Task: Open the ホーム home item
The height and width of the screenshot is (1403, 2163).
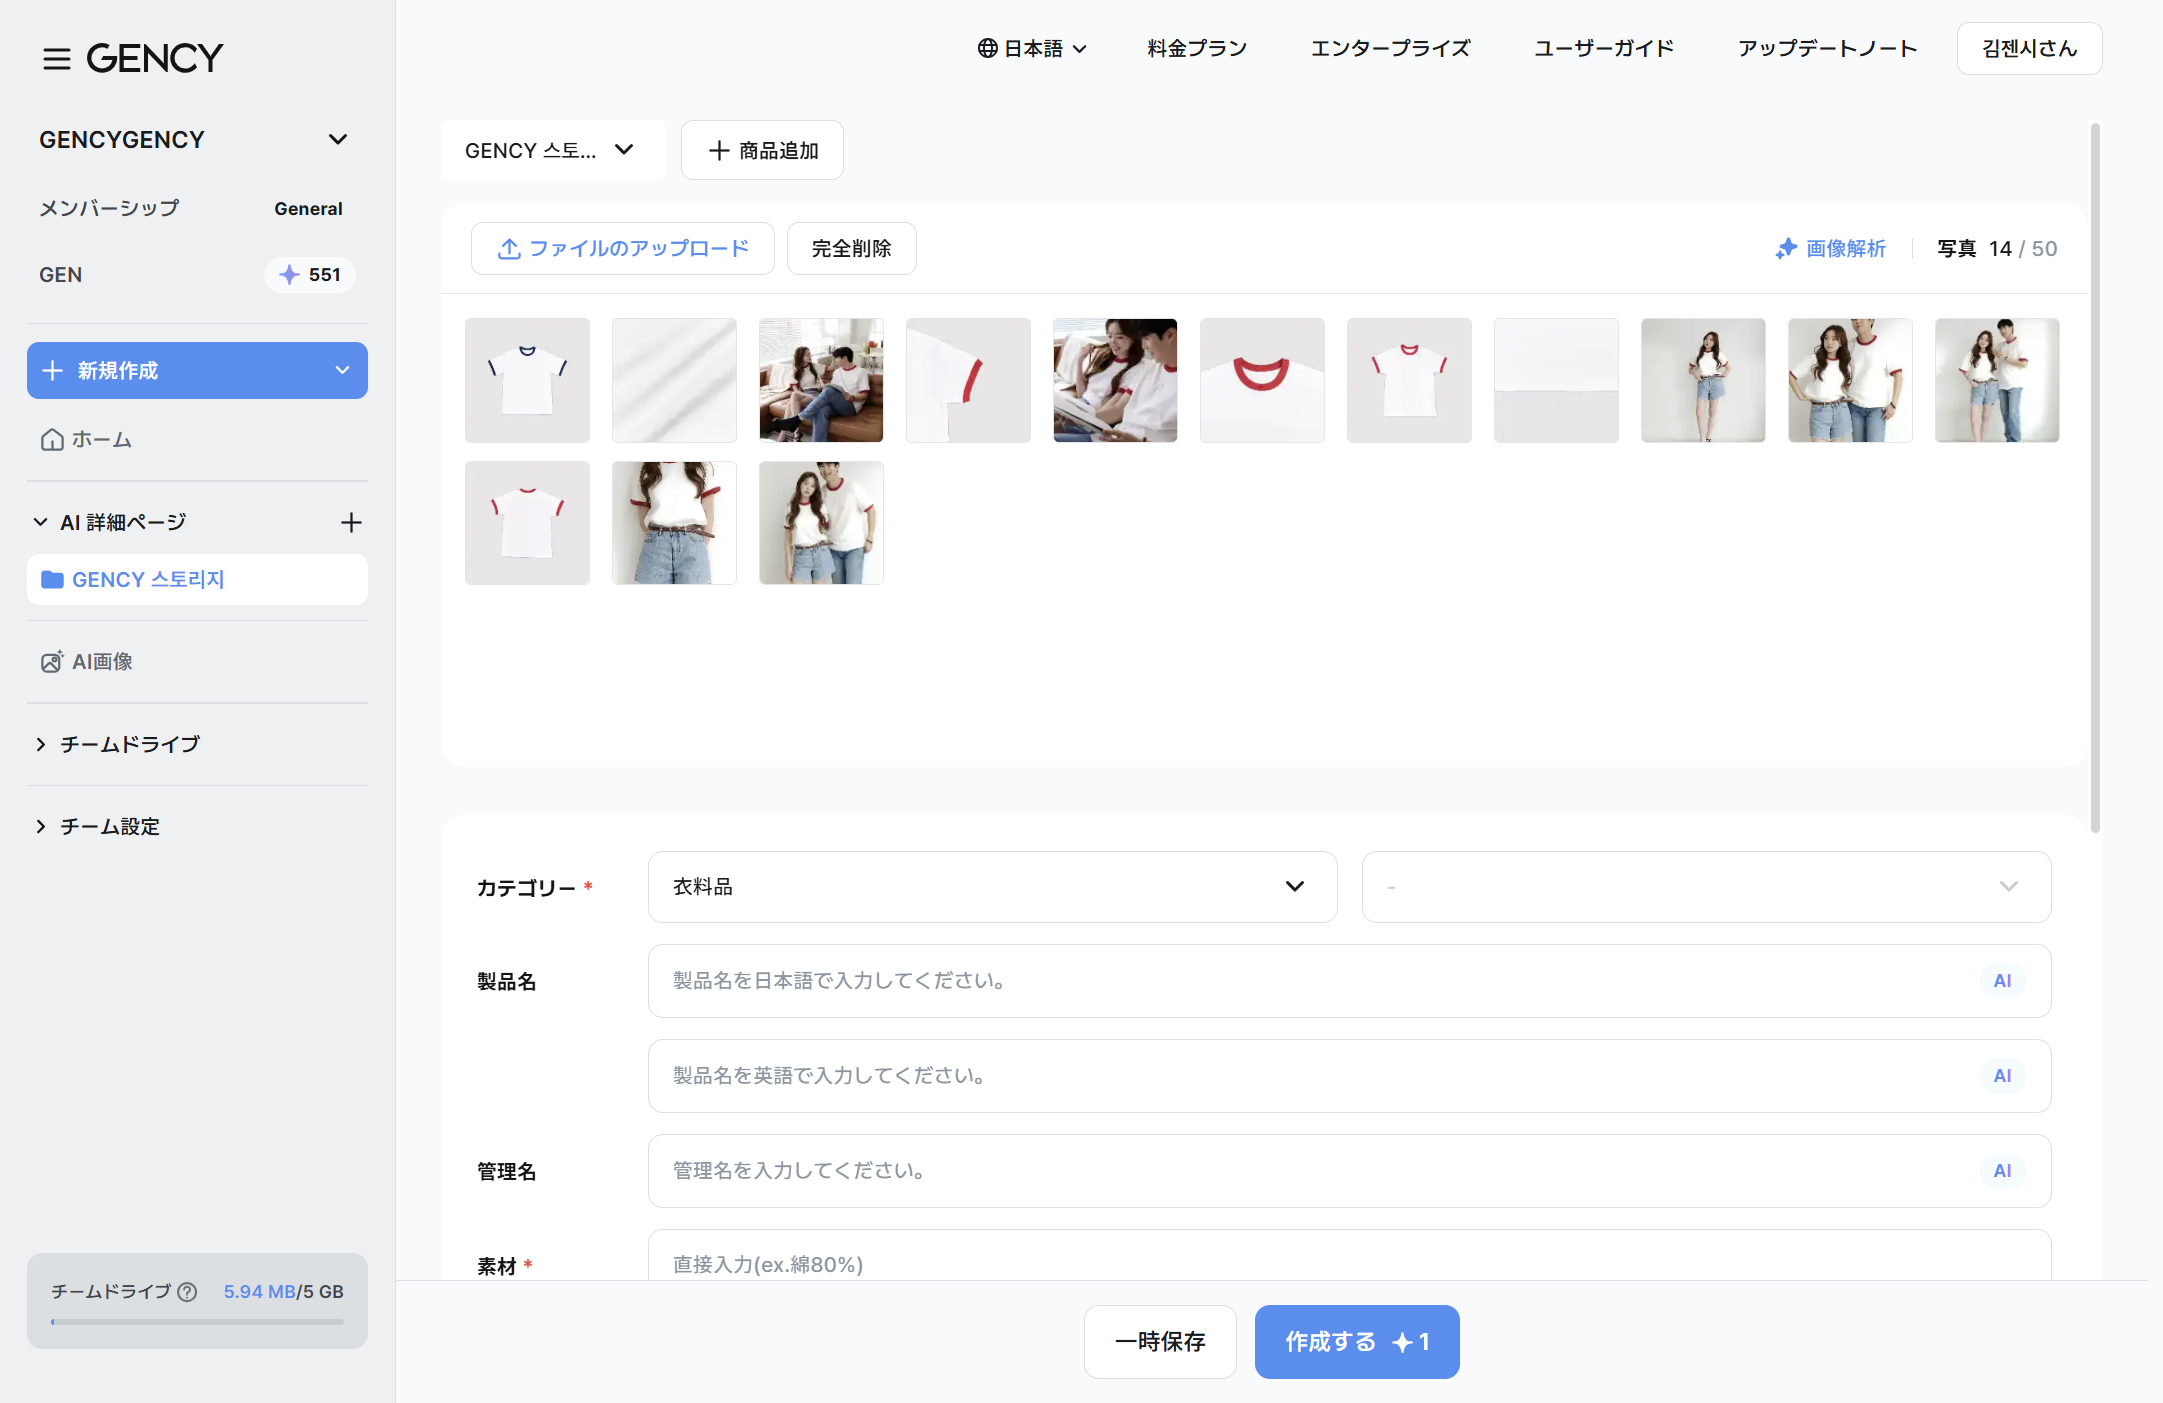Action: (x=86, y=440)
